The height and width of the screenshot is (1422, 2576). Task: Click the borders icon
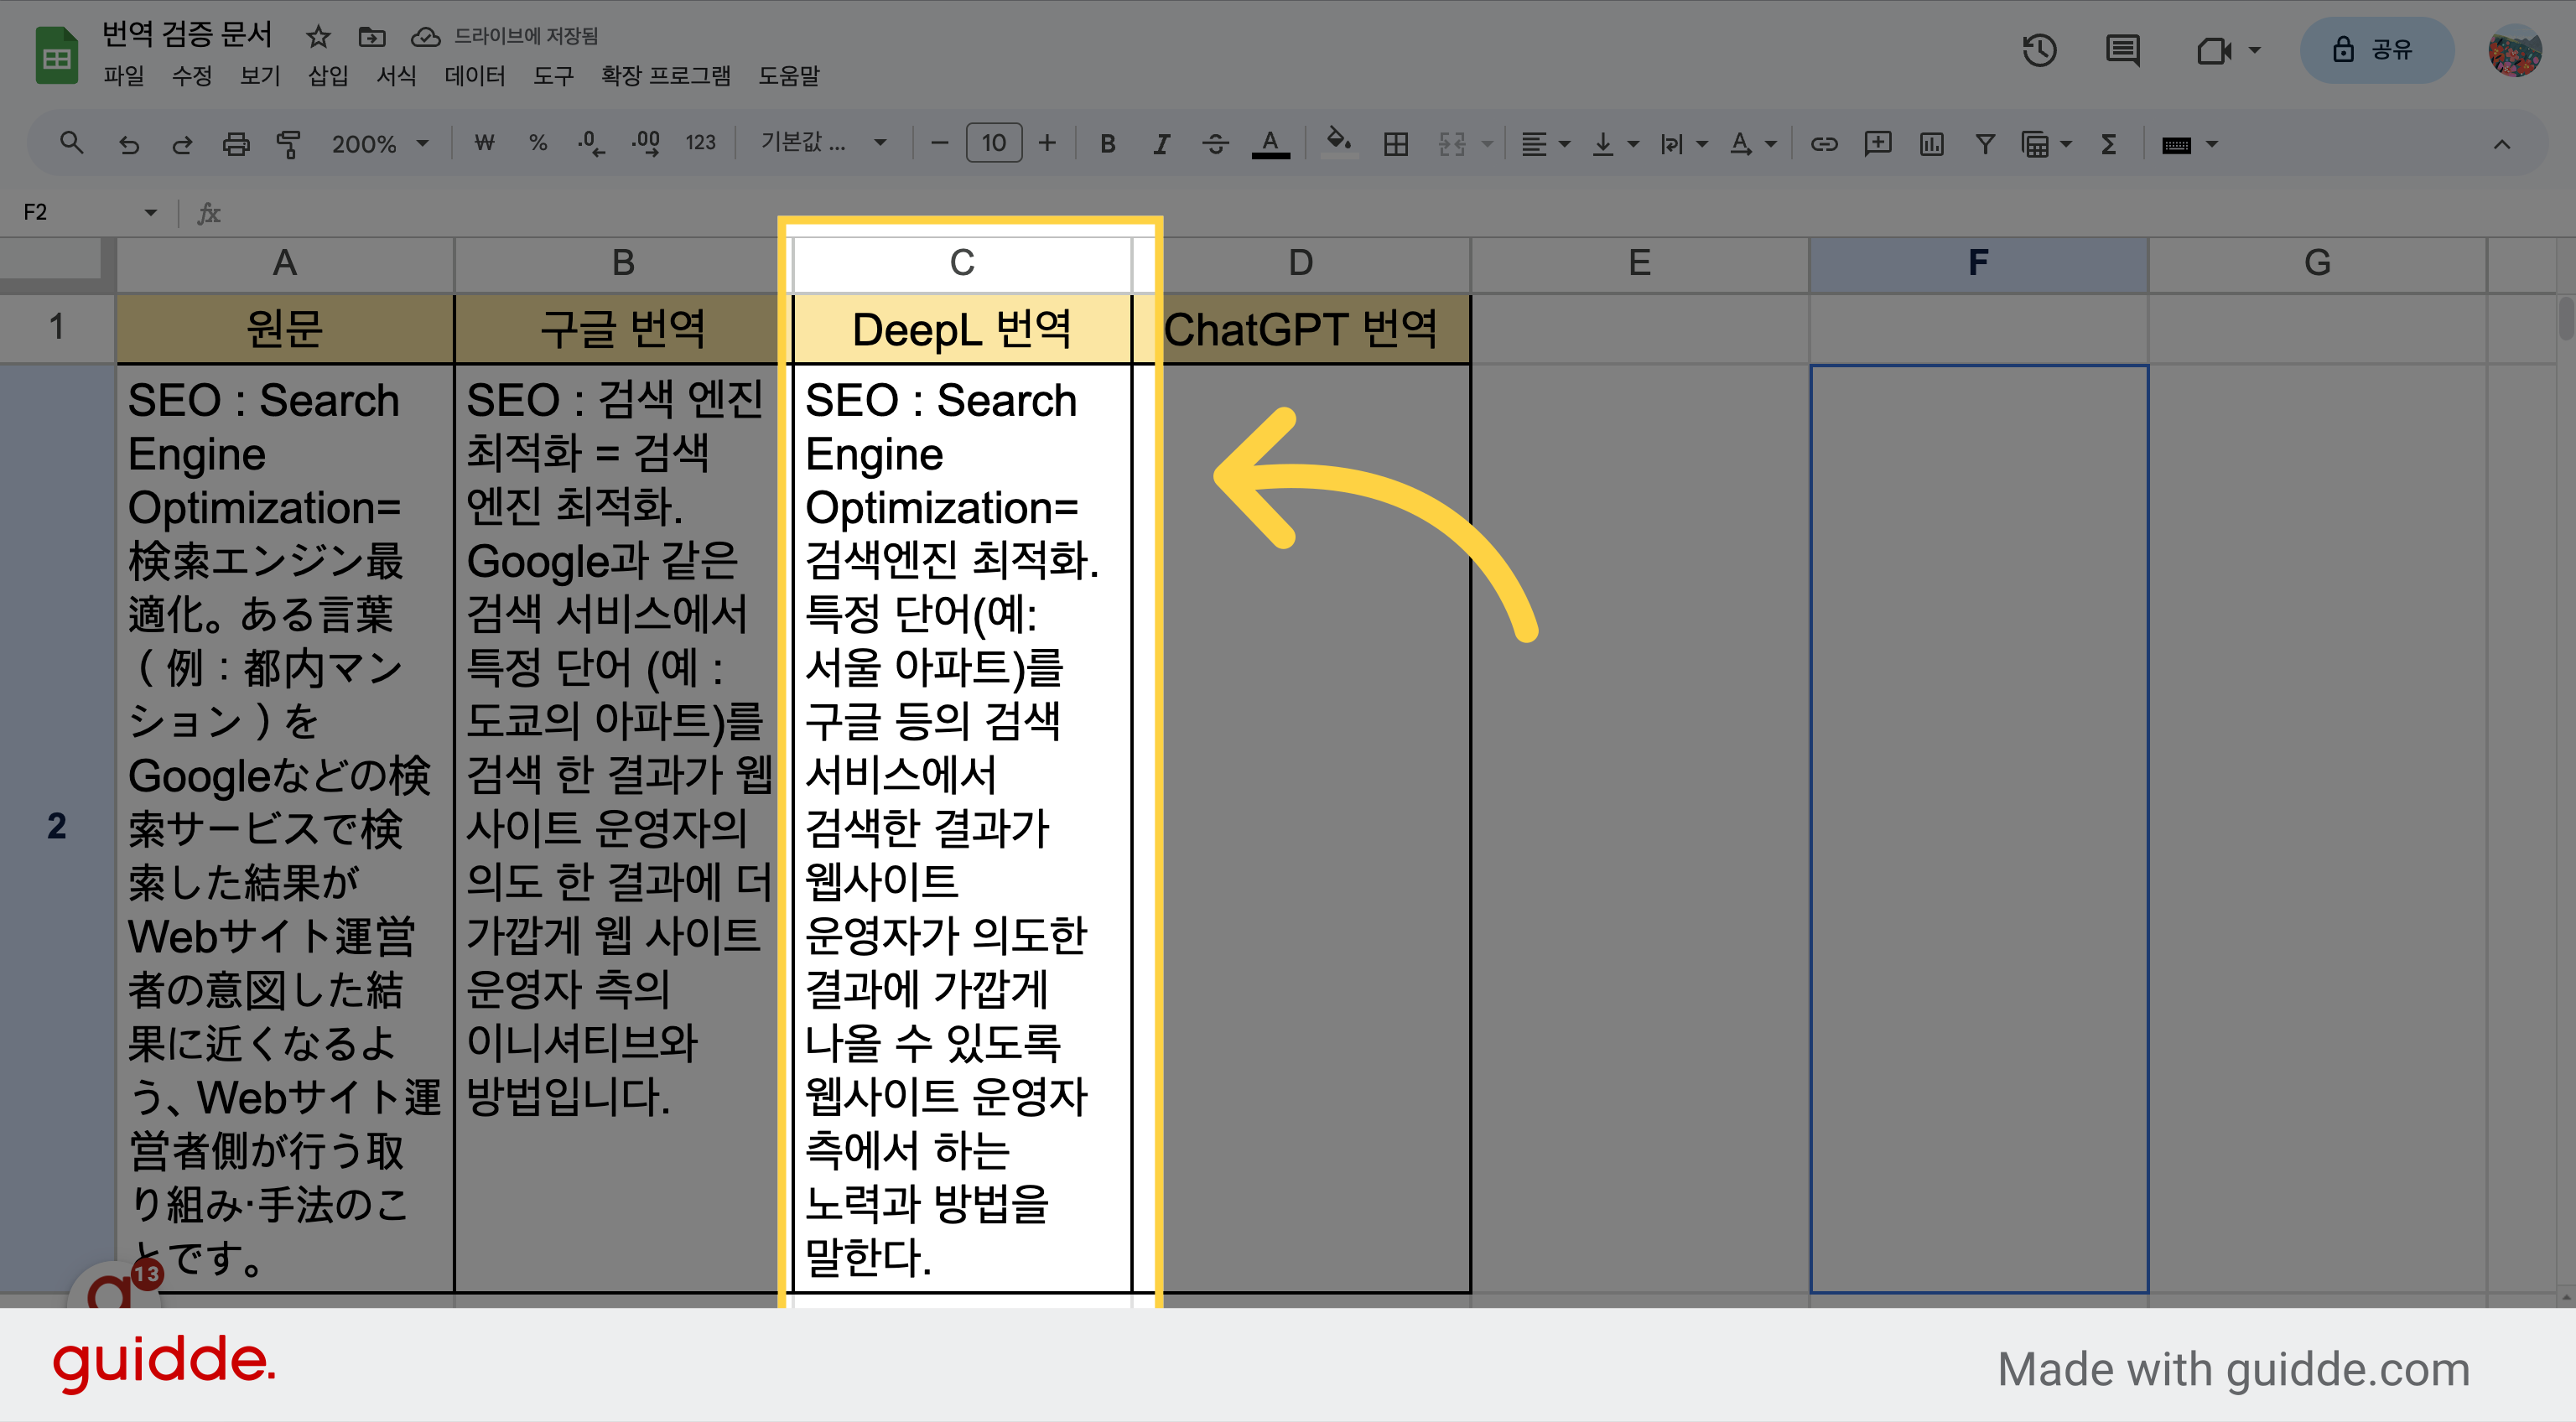tap(1395, 144)
